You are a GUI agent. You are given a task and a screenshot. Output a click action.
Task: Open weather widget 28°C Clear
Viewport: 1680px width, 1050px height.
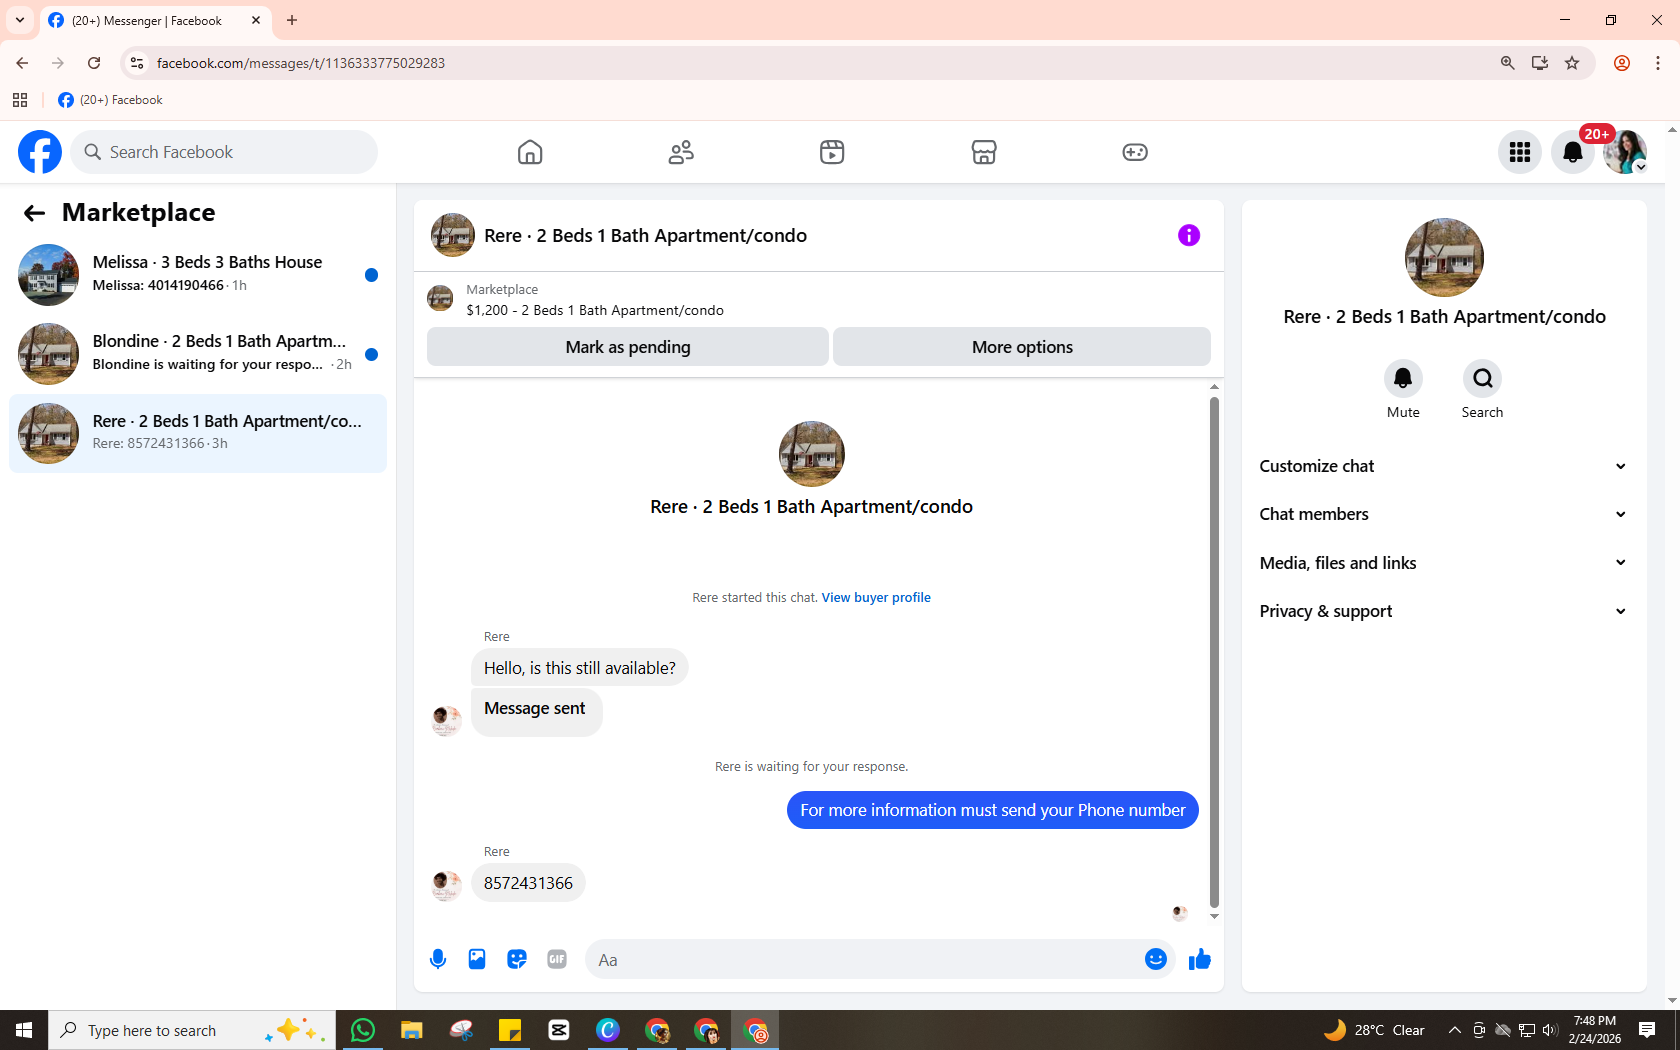pyautogui.click(x=1374, y=1030)
